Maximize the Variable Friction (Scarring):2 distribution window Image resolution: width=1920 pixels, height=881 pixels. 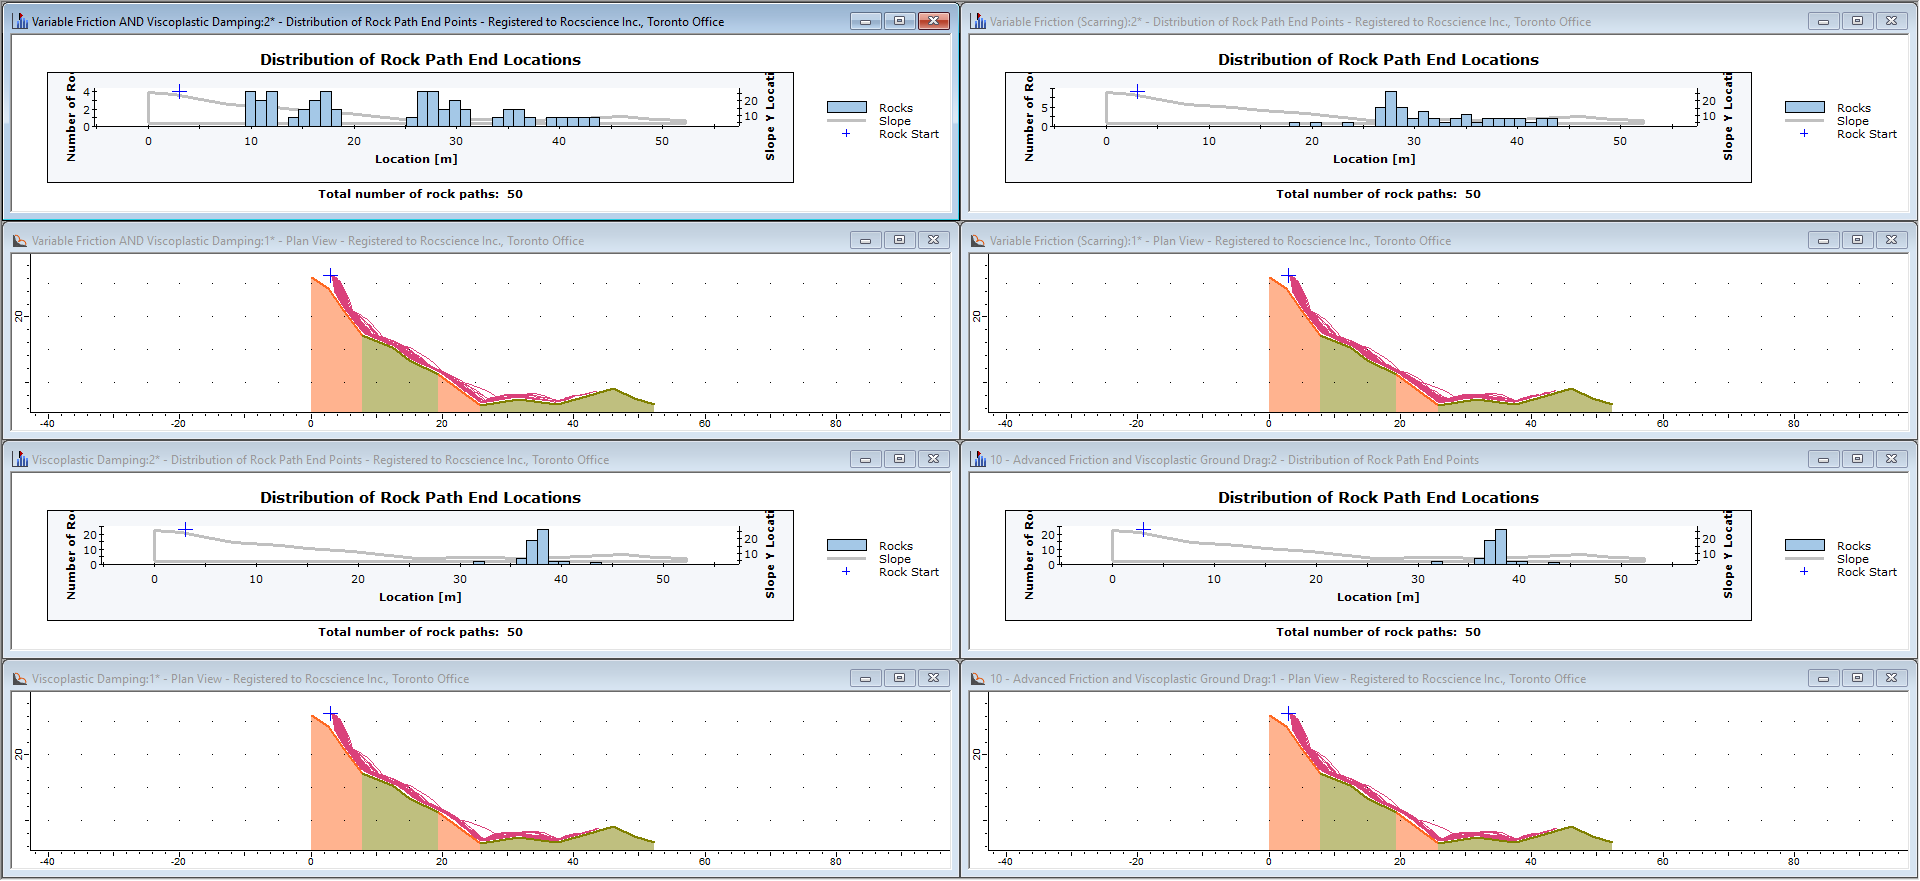1857,21
